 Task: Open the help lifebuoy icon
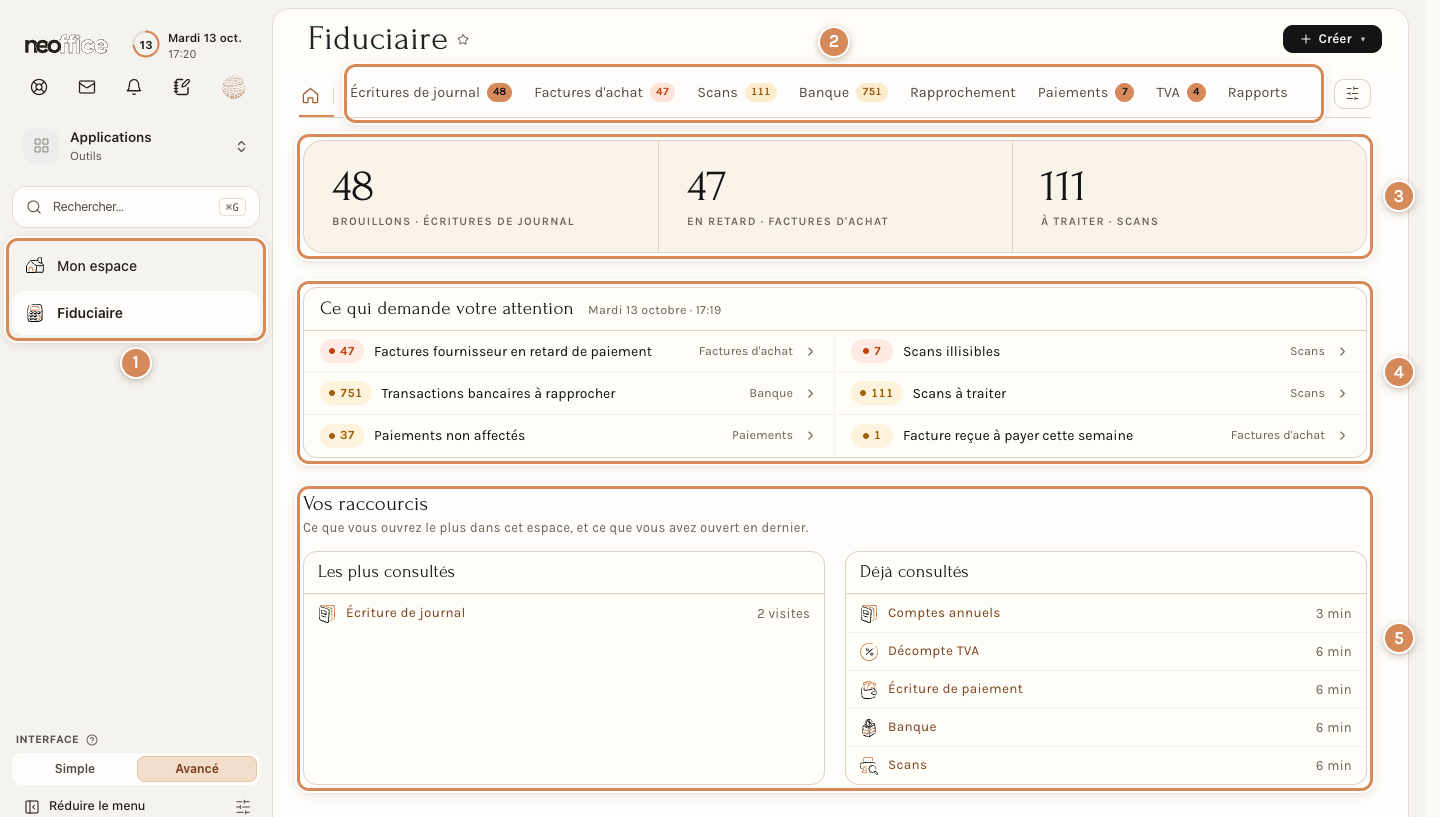click(39, 87)
